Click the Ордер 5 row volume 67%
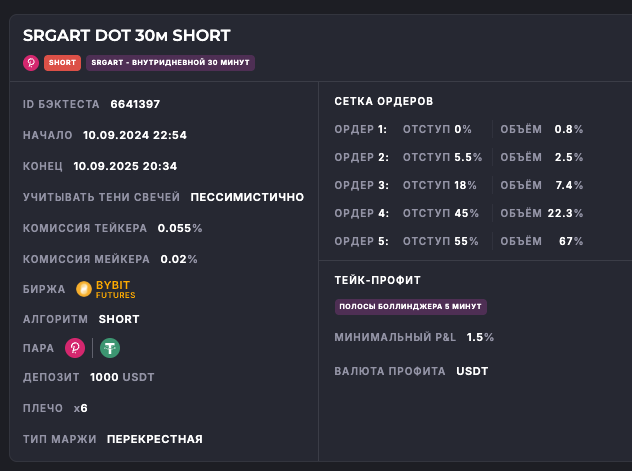The image size is (632, 471). pos(571,241)
